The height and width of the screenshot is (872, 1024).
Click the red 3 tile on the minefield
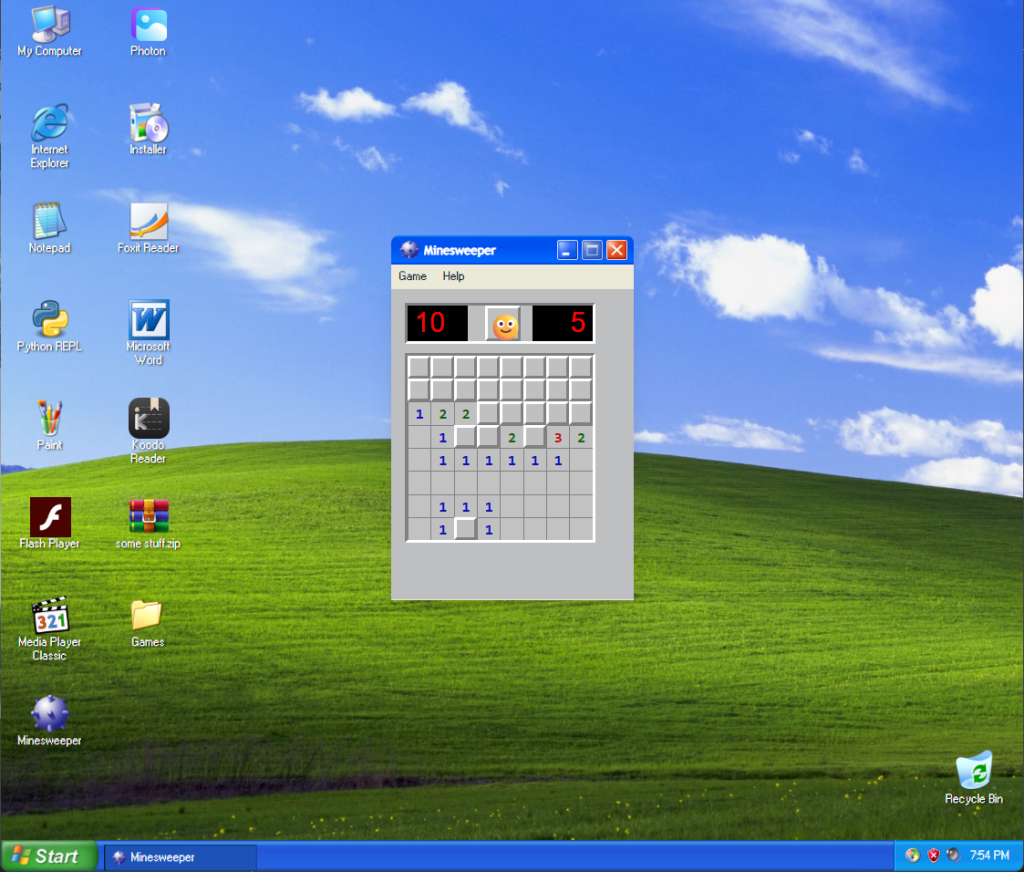(x=558, y=438)
